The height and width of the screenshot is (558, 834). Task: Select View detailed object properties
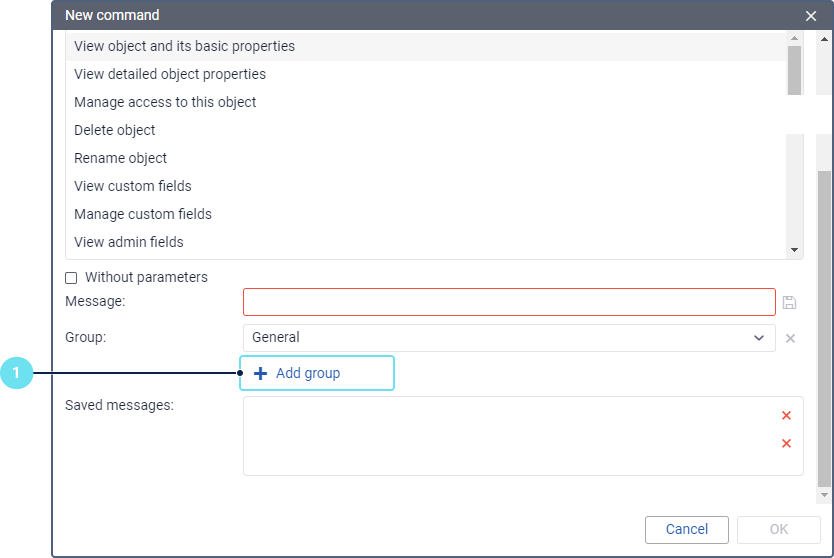[170, 74]
